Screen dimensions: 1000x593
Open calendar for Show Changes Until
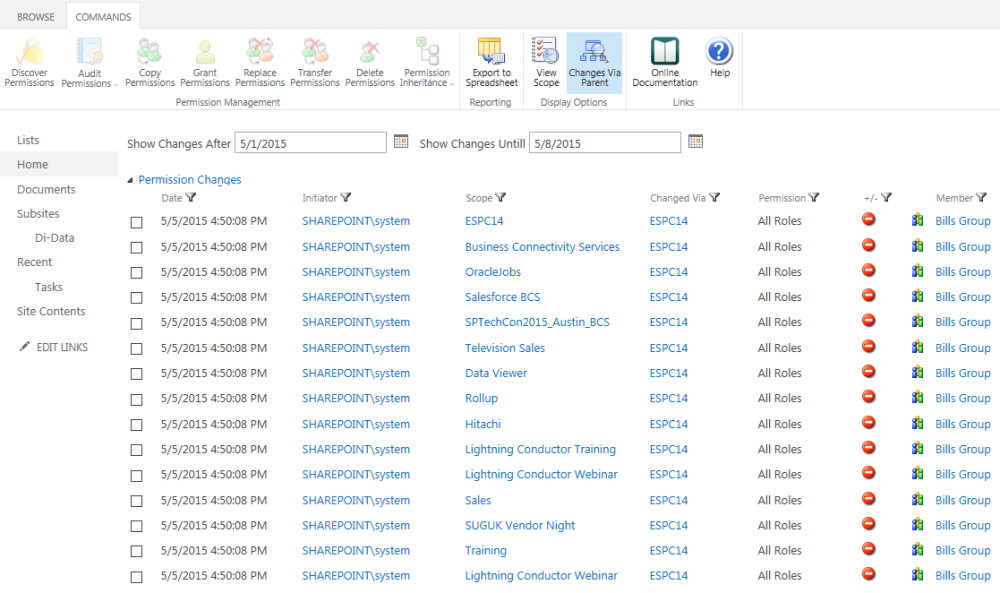pyautogui.click(x=695, y=142)
